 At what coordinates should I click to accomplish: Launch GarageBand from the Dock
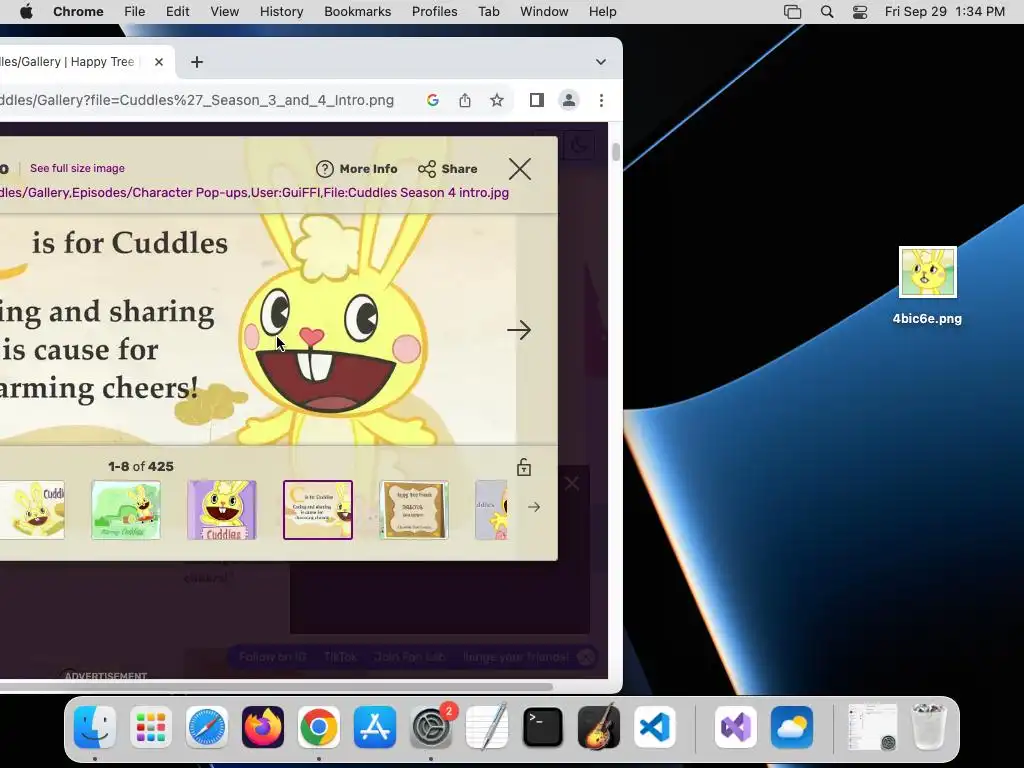pos(599,727)
